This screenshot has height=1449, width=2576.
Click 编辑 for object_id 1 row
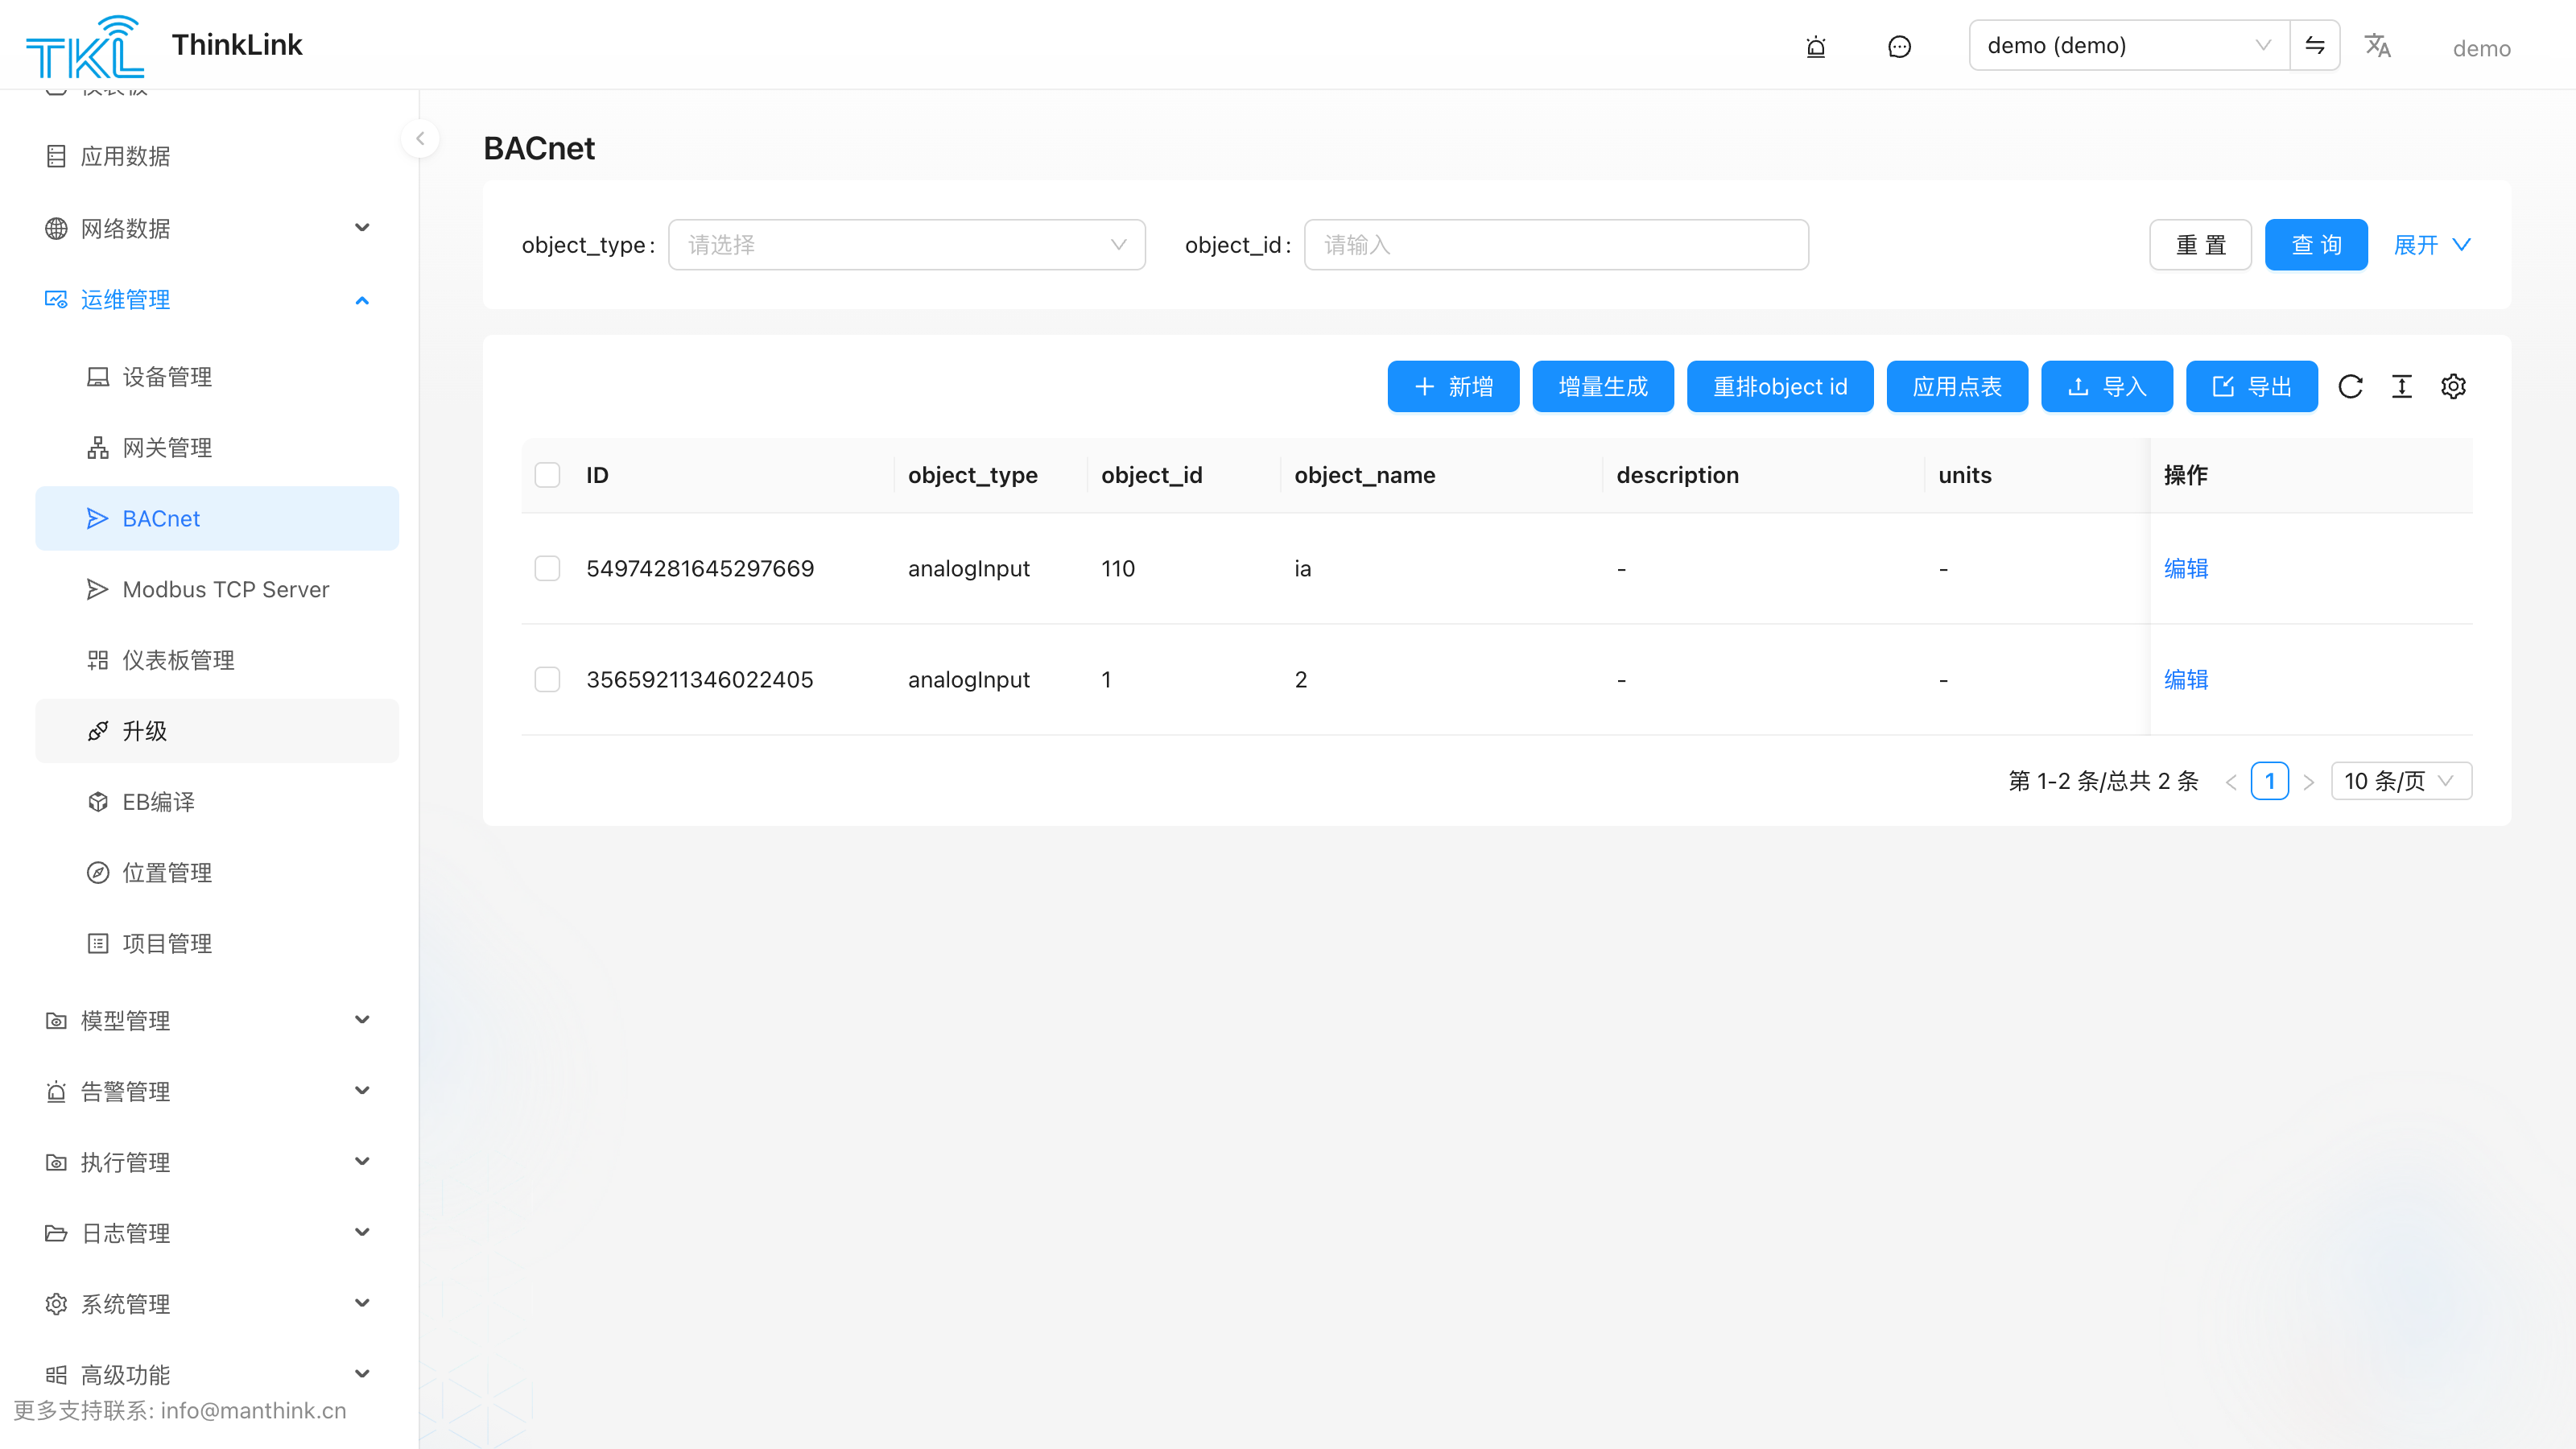tap(2186, 679)
